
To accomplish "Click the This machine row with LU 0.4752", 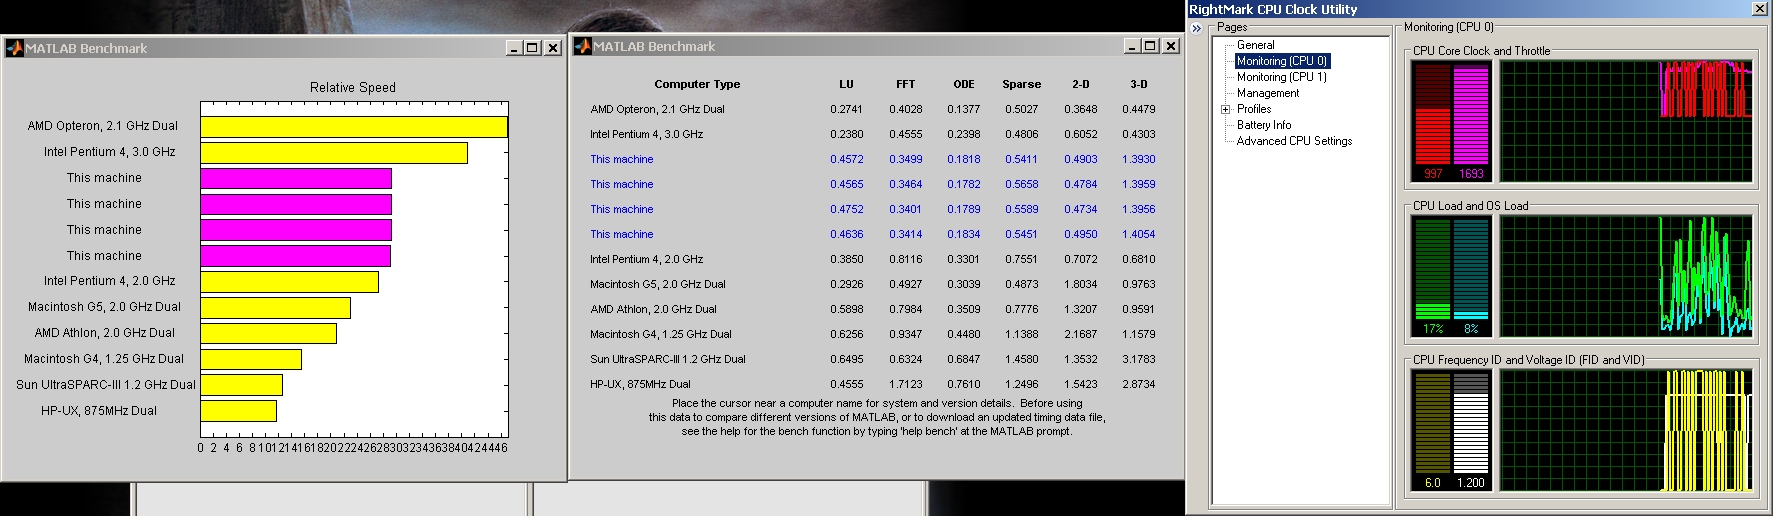I will click(872, 209).
